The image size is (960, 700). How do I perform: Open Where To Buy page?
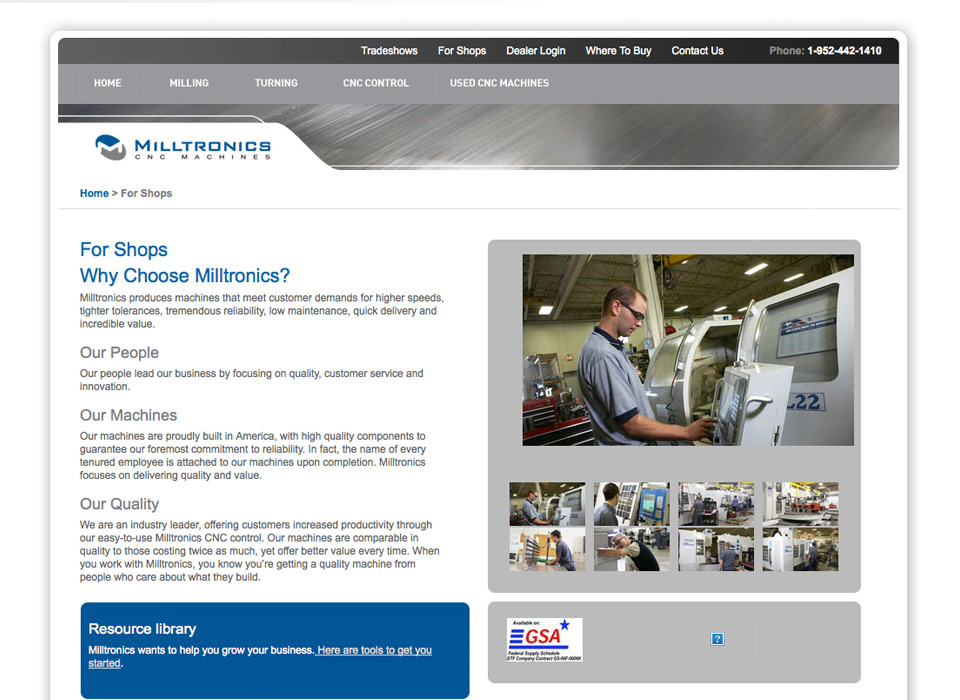click(618, 51)
